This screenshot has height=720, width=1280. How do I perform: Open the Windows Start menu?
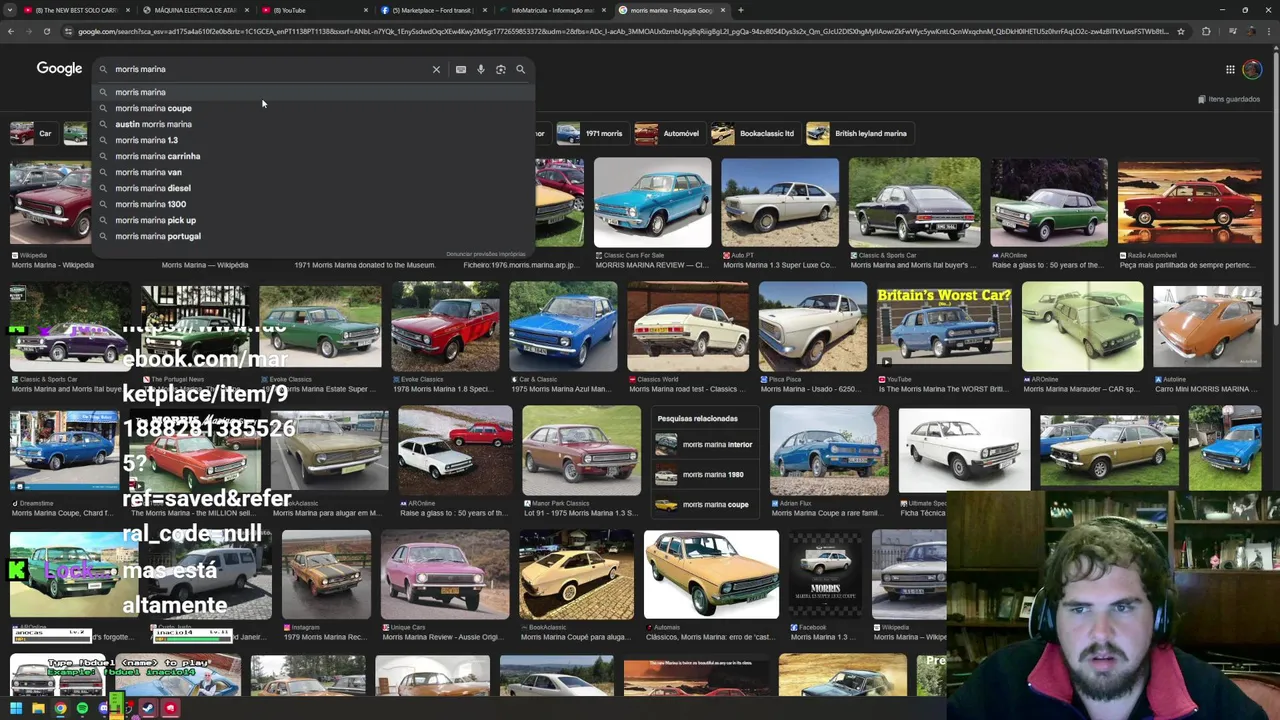[x=16, y=708]
